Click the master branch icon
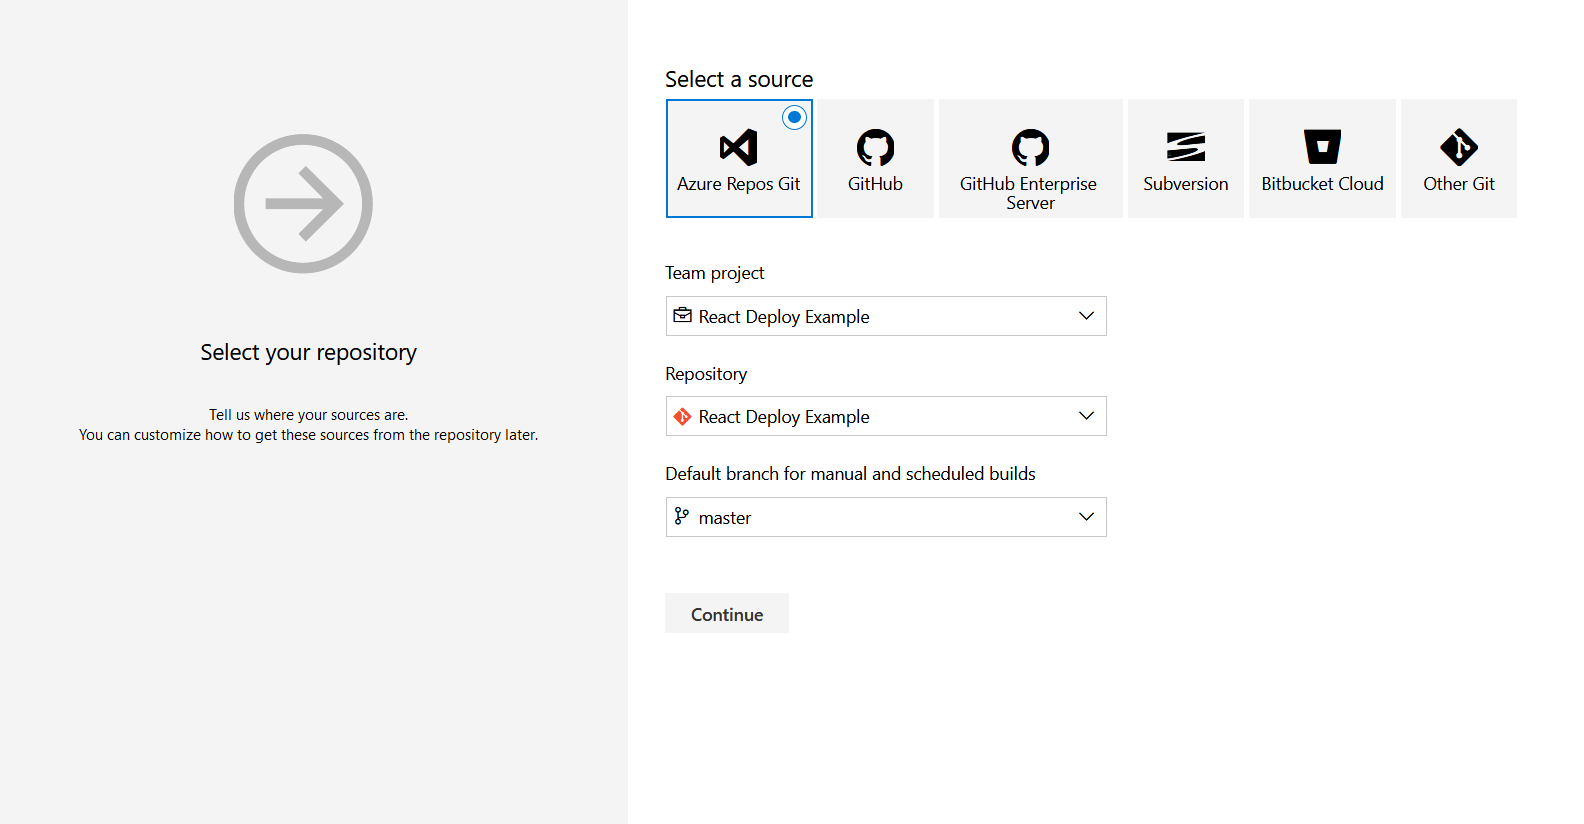Screen dimensions: 1584x824 [682, 517]
